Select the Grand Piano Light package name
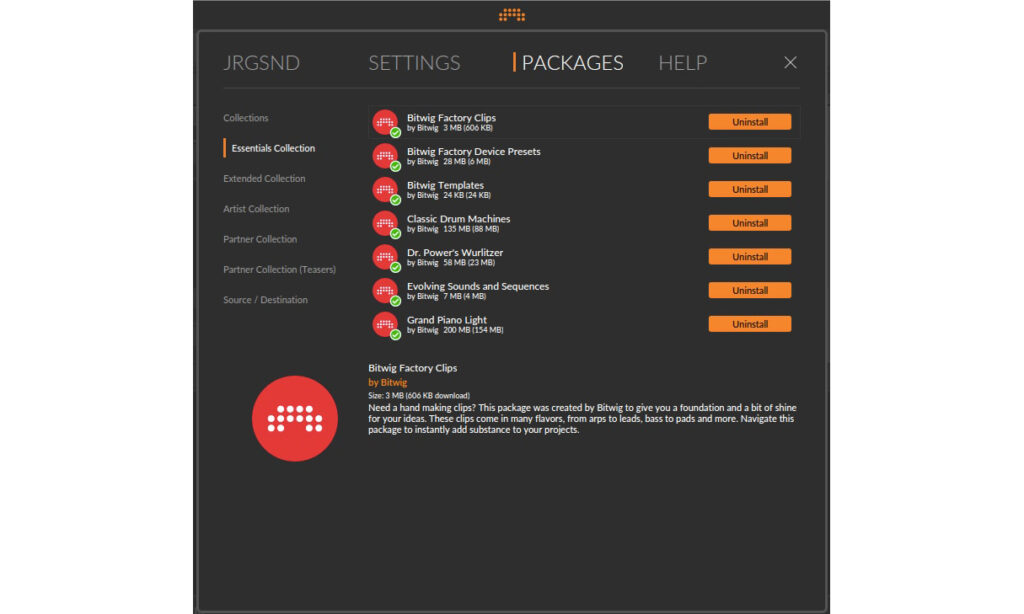 [447, 320]
